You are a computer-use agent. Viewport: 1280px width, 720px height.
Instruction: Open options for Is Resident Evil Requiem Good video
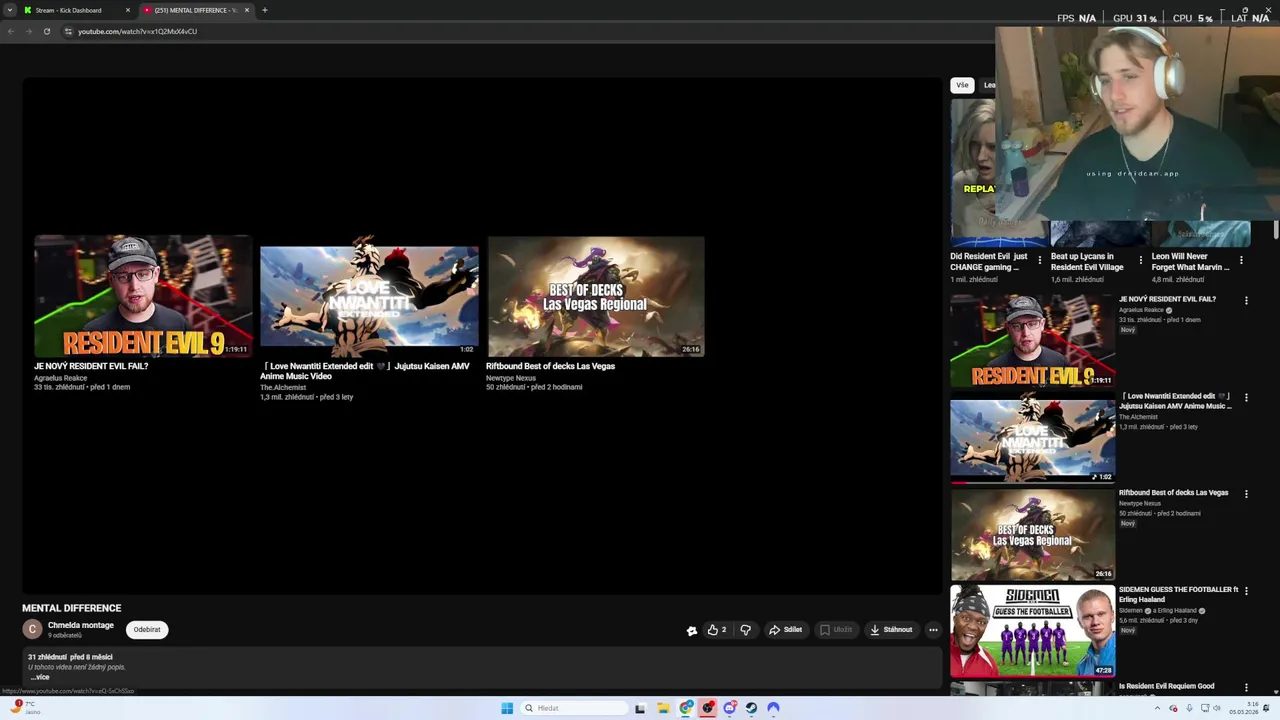tap(1246, 687)
